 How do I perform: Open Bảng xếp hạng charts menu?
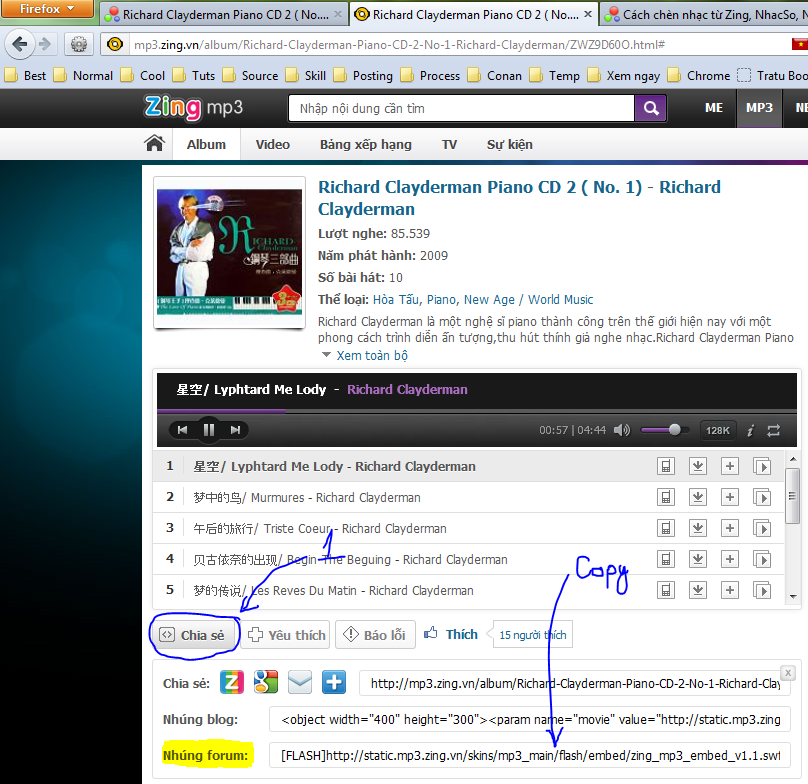pyautogui.click(x=366, y=144)
